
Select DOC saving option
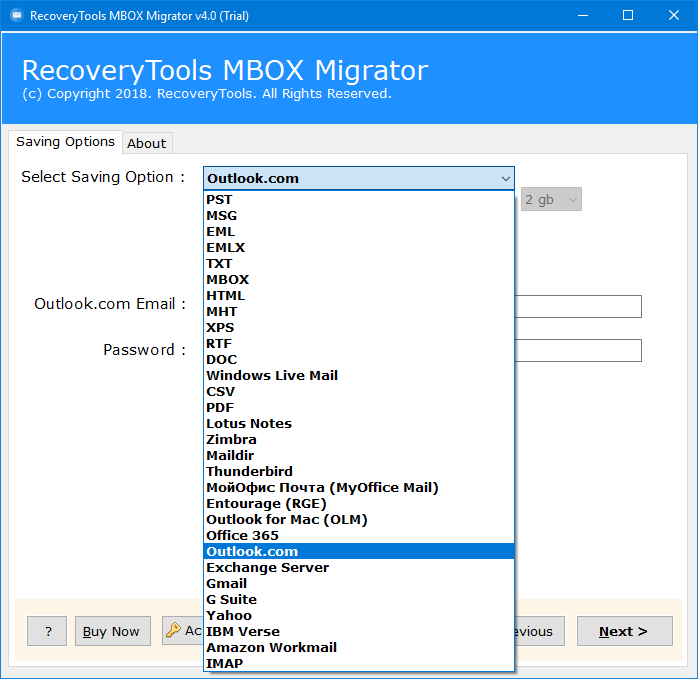(x=359, y=359)
